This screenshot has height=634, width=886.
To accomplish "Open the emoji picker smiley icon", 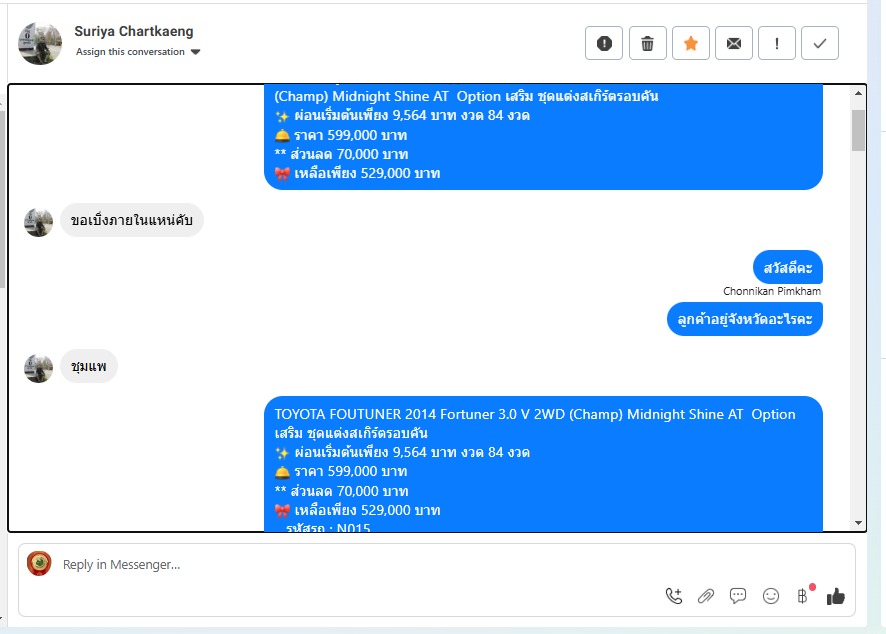I will (x=771, y=596).
